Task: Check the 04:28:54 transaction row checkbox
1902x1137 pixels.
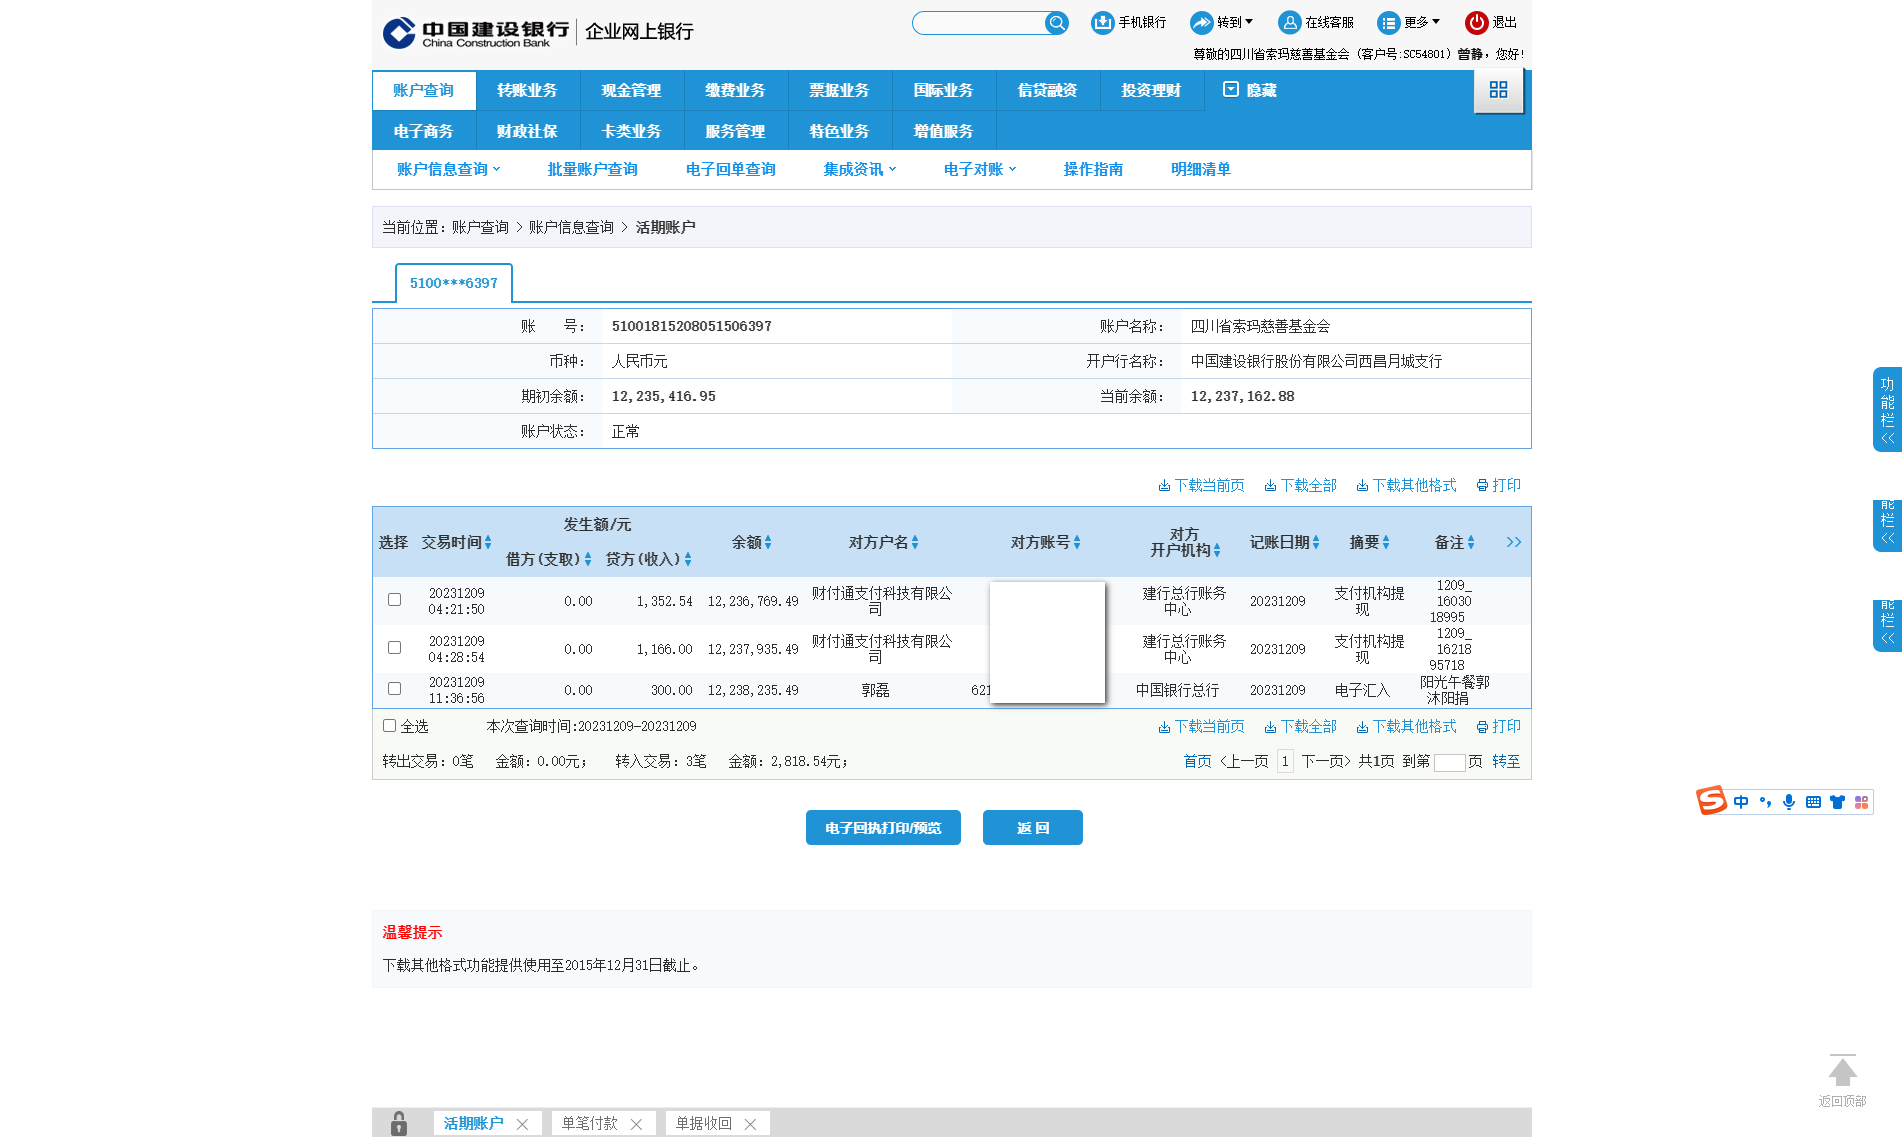Action: (x=394, y=648)
